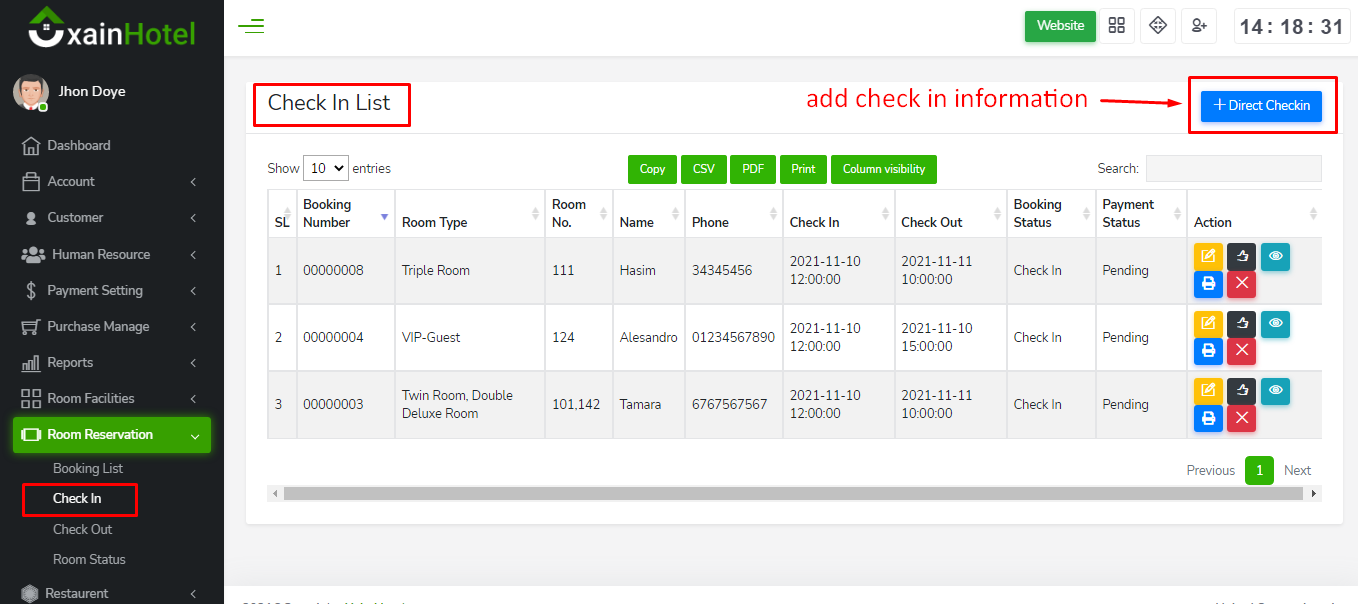
Task: Open the Column visibility dropdown
Action: [x=883, y=169]
